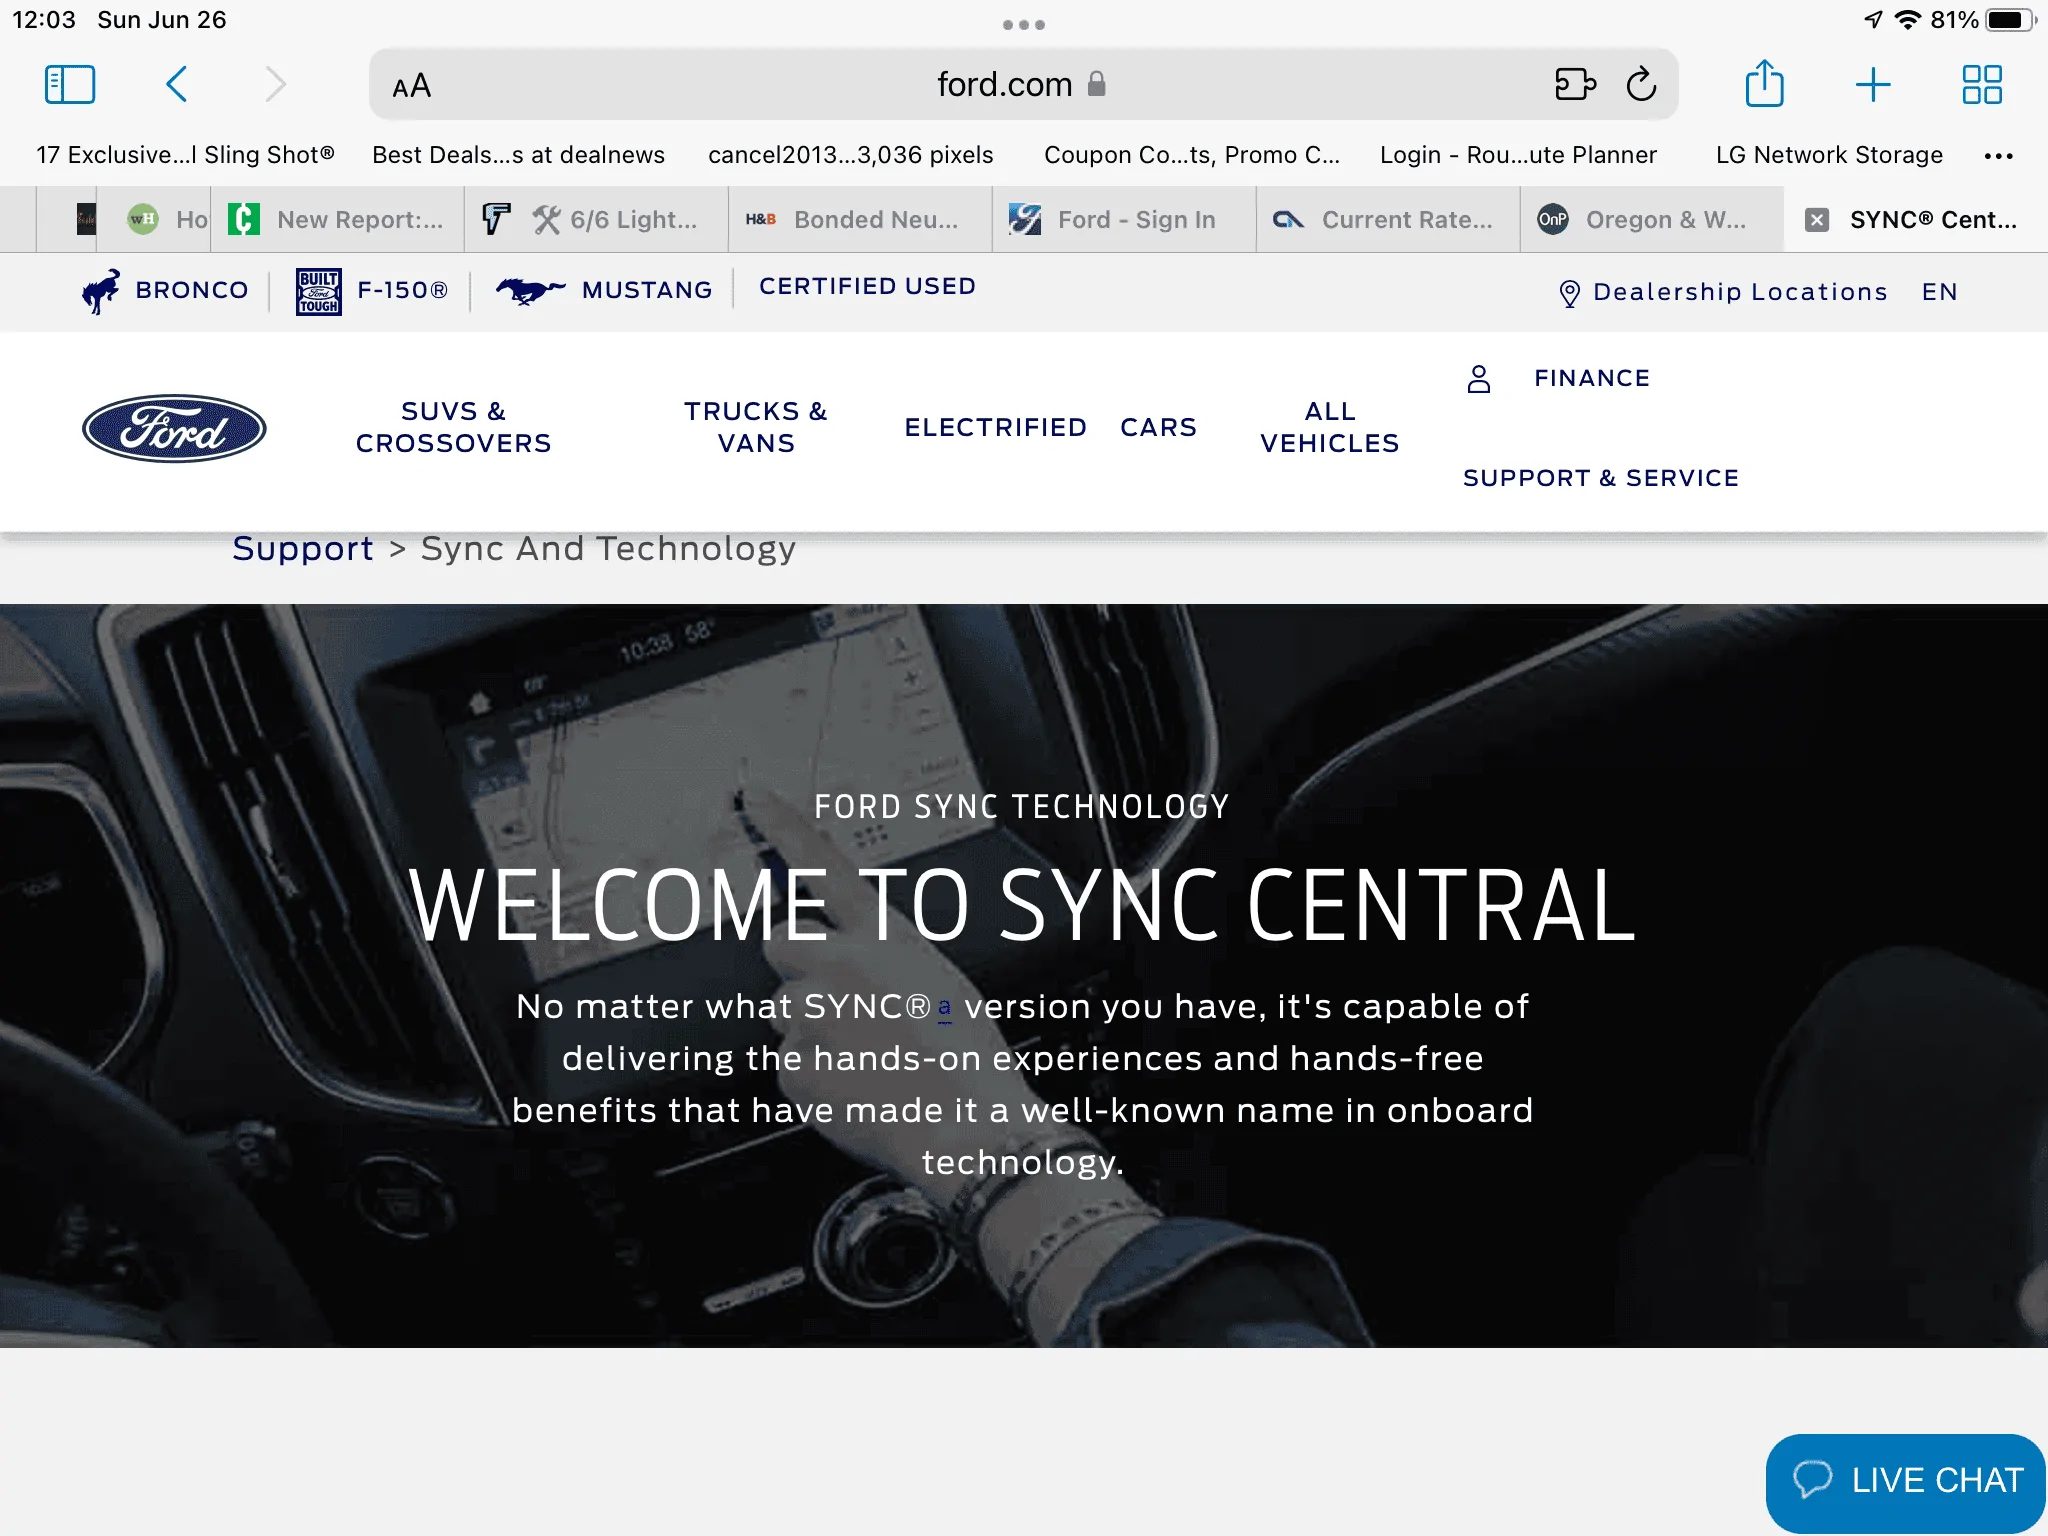Image resolution: width=2048 pixels, height=1536 pixels.
Task: Tap the location arrow in status bar
Action: point(1873,20)
